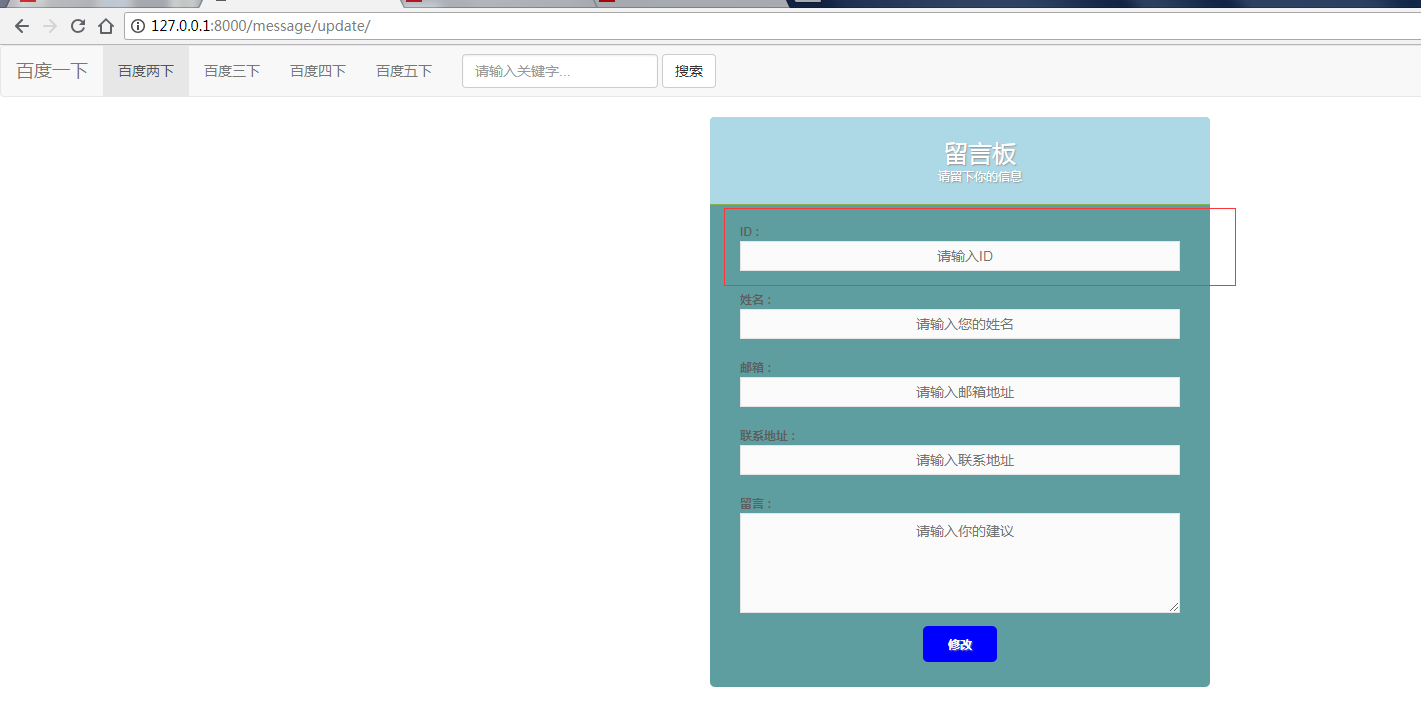This screenshot has height=719, width=1421.
Task: Click the home icon in browser toolbar
Action: [105, 26]
